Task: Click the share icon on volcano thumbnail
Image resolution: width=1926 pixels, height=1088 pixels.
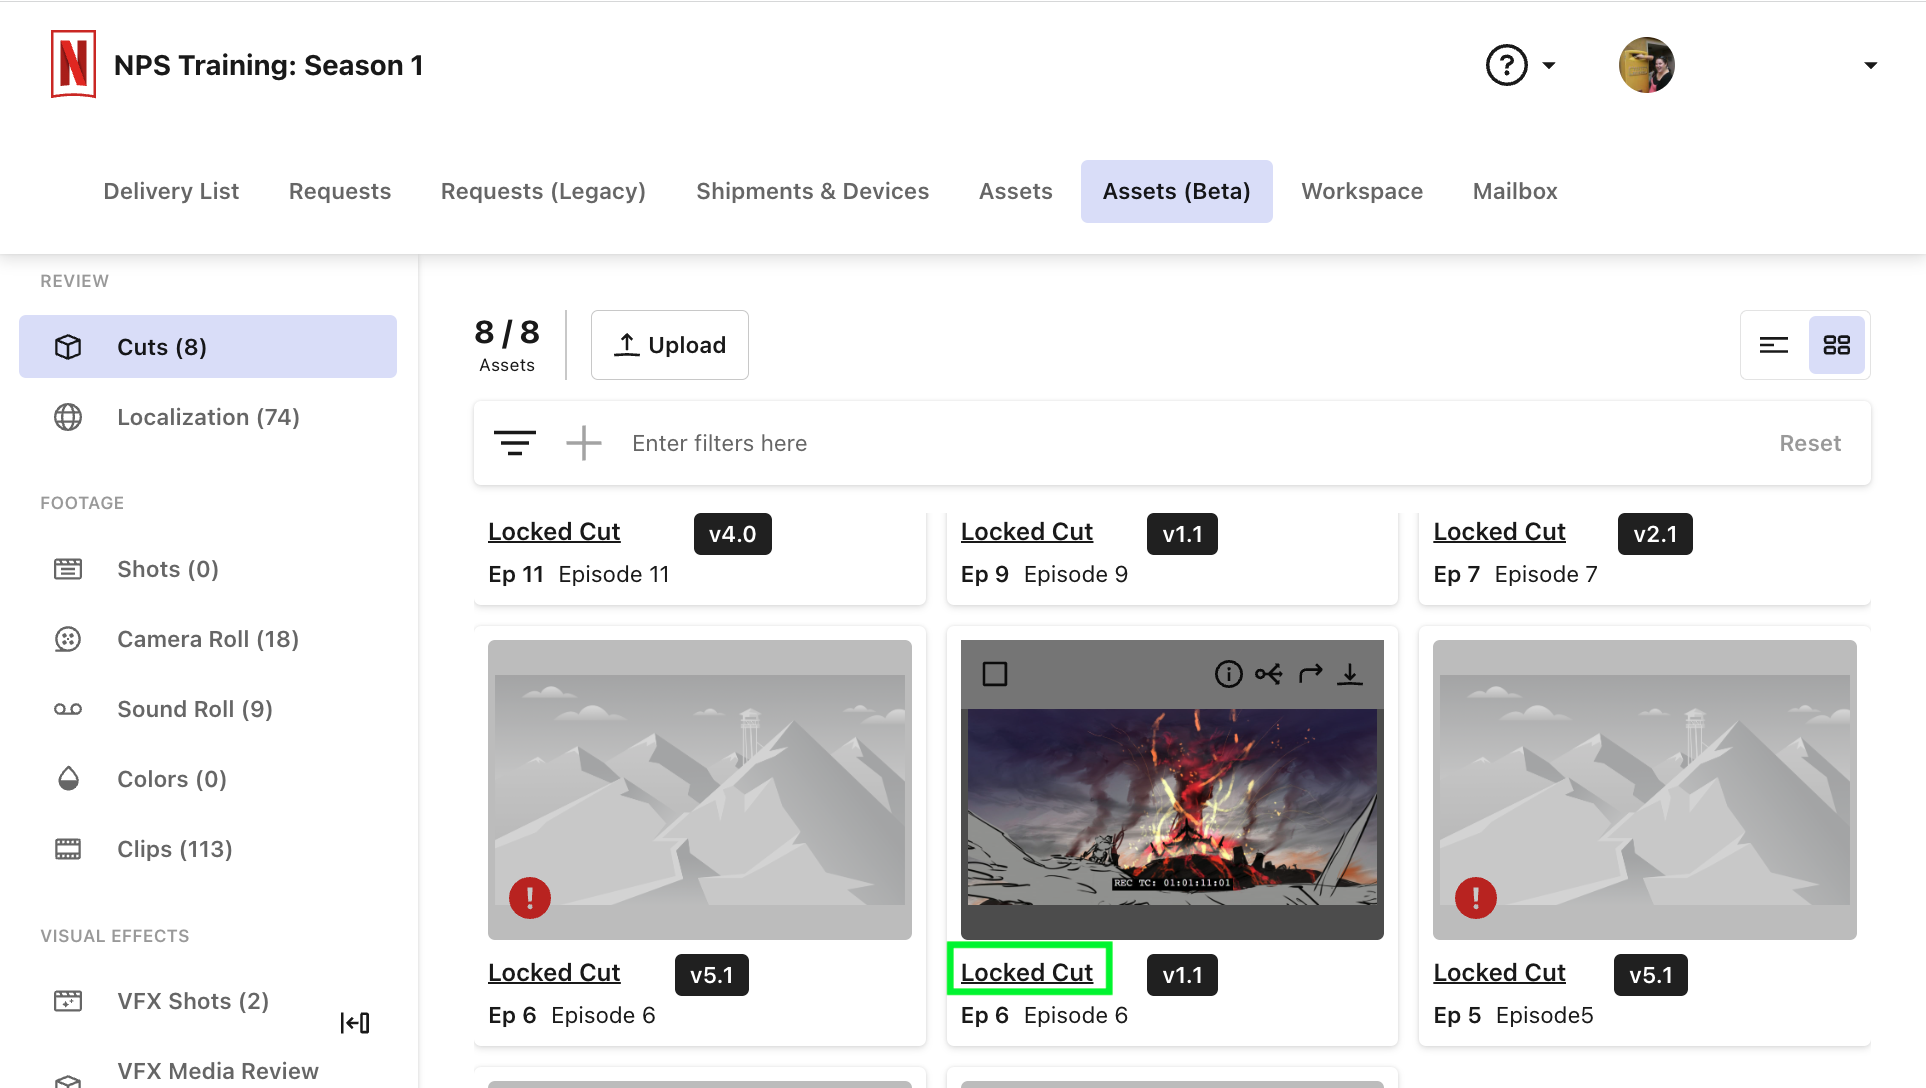Action: tap(1269, 674)
